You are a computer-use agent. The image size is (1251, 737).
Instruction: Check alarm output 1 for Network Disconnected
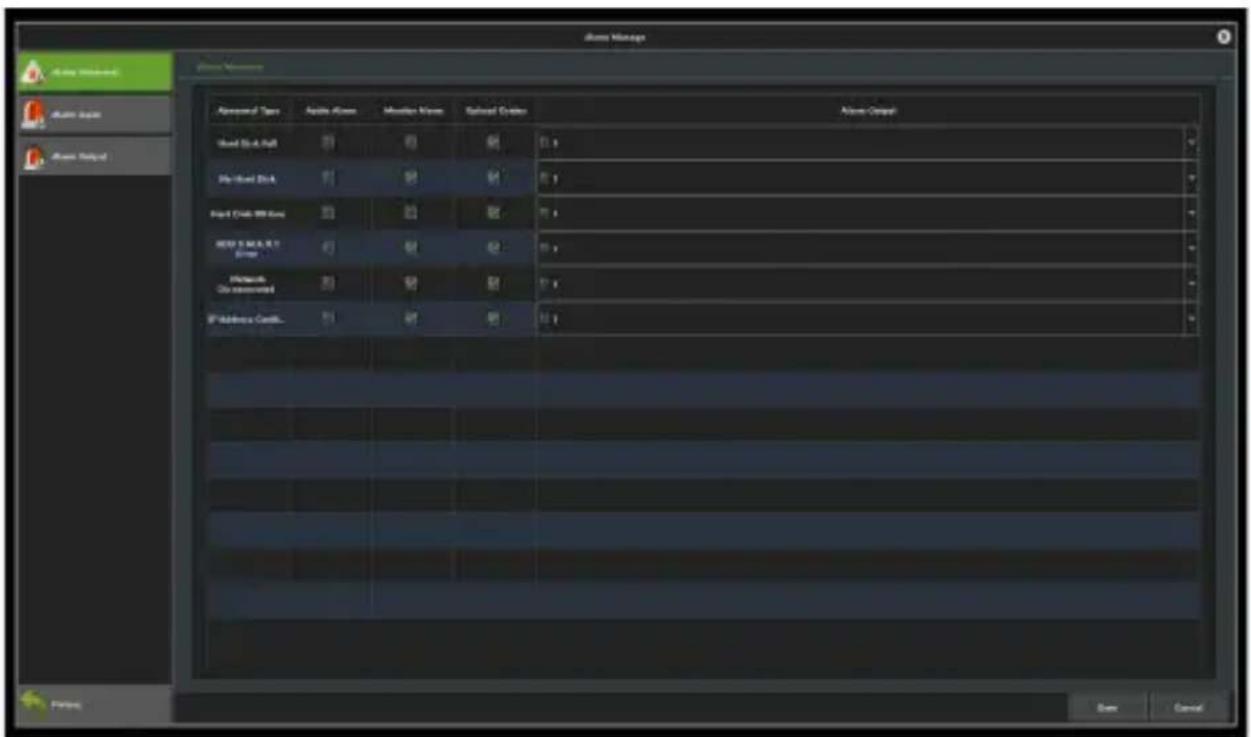545,284
